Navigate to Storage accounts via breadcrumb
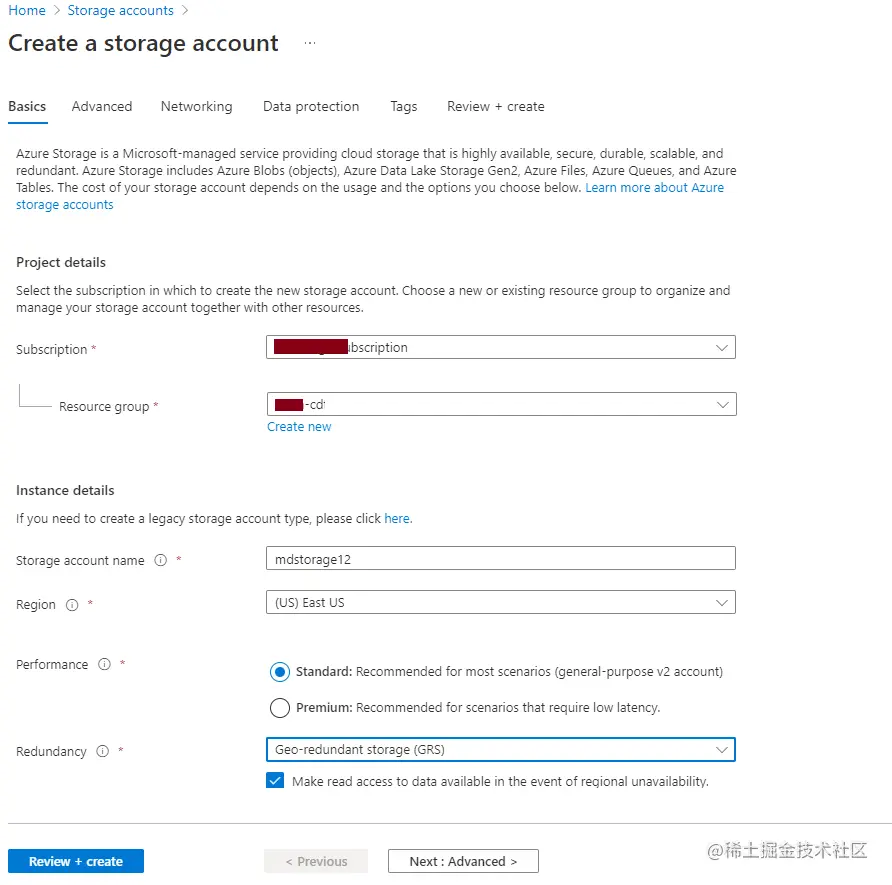892x885 pixels. coord(120,10)
